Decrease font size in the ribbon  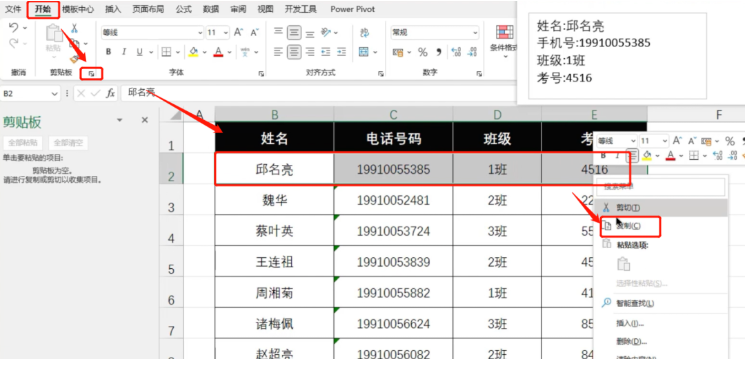[x=254, y=32]
